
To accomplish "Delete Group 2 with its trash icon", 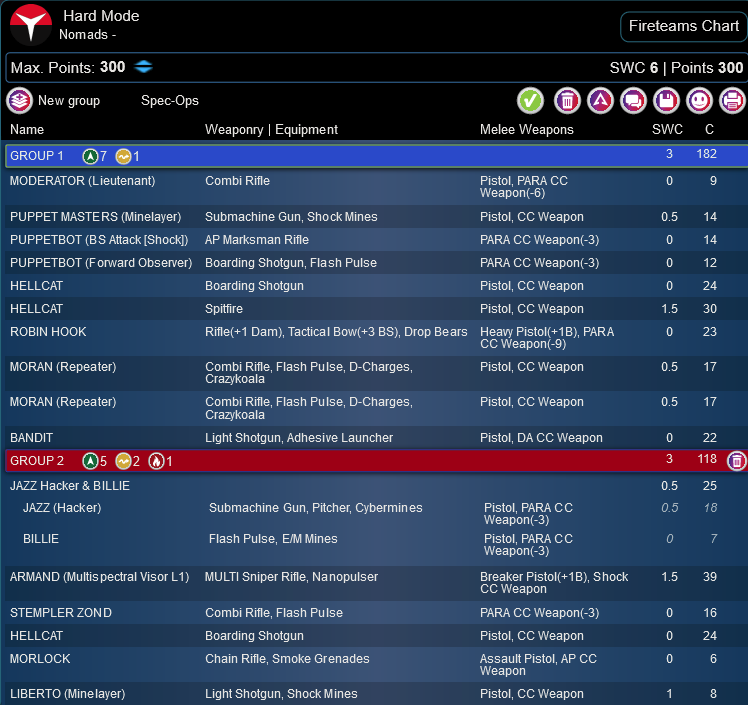I will click(737, 461).
